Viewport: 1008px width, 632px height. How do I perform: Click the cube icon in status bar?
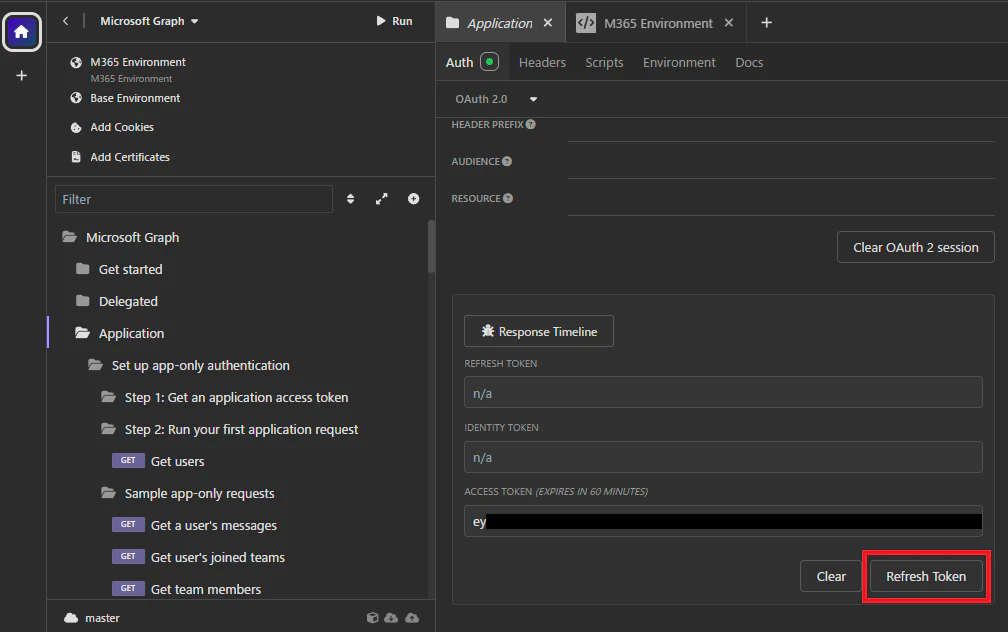pos(372,618)
